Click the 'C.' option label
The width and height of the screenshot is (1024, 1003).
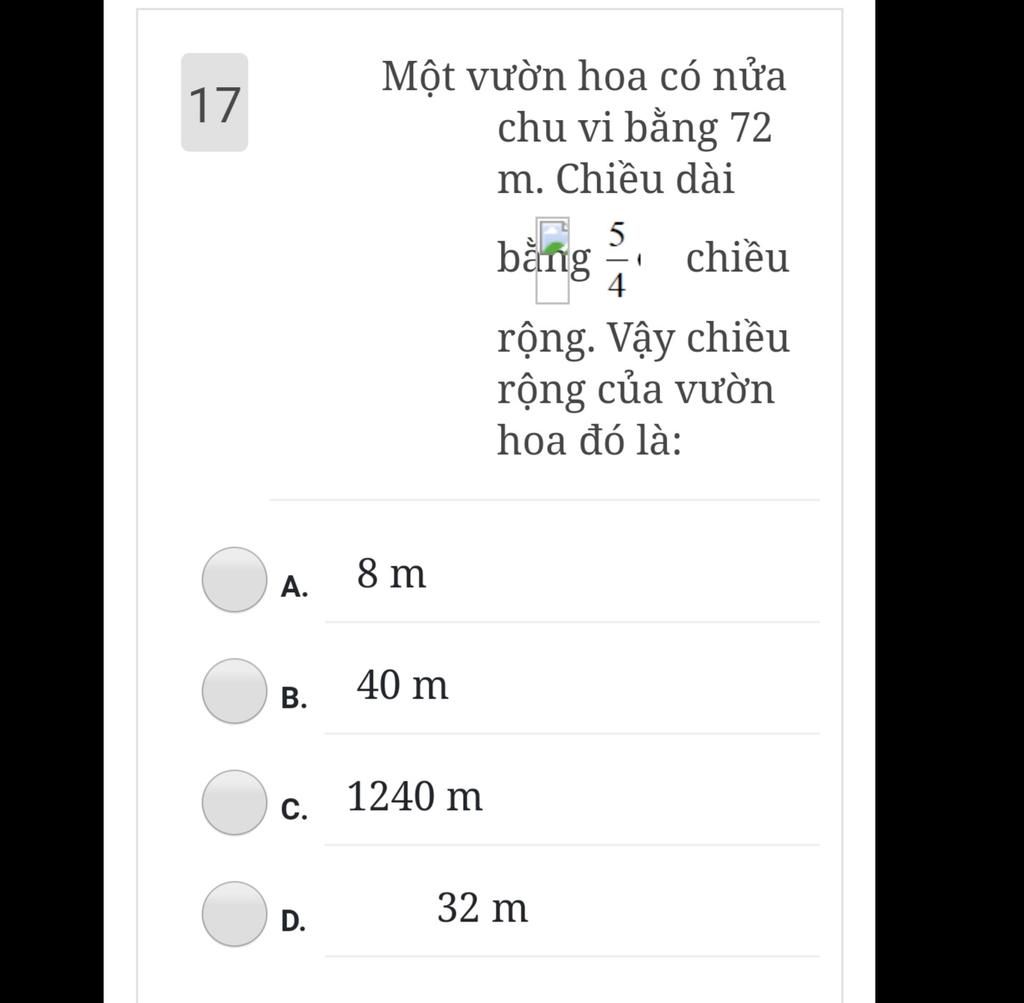(295, 810)
